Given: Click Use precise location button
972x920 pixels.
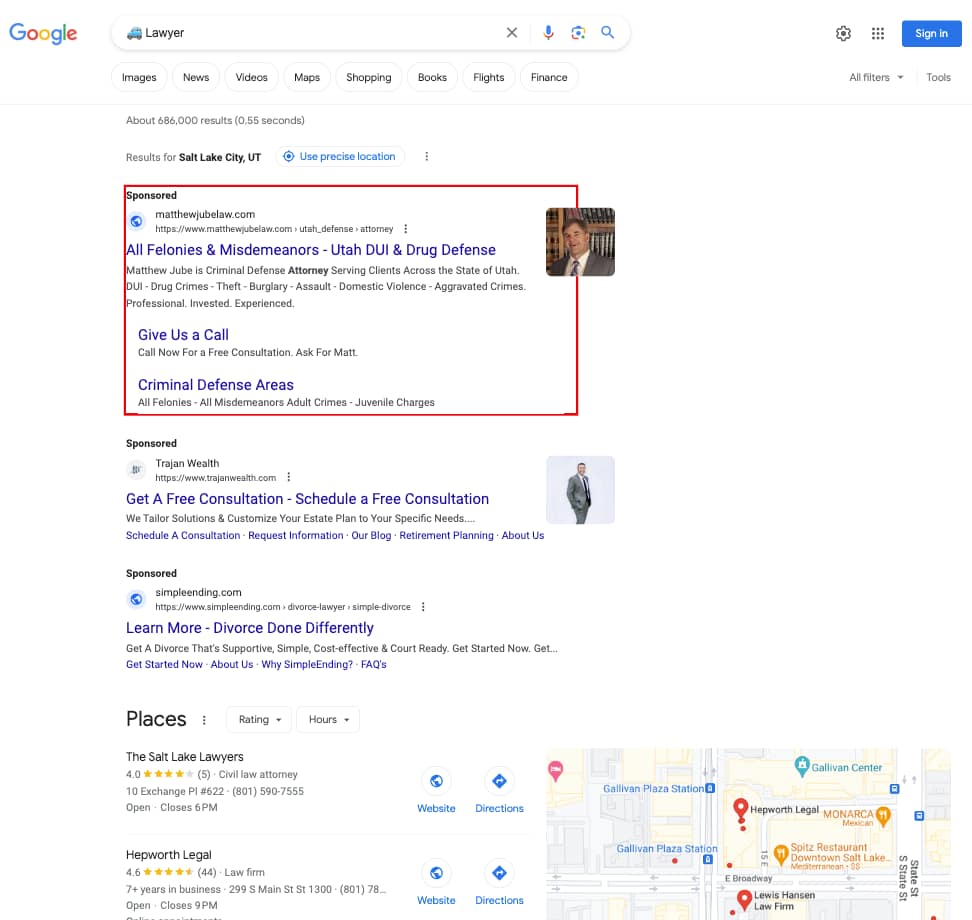Looking at the screenshot, I should [x=340, y=157].
